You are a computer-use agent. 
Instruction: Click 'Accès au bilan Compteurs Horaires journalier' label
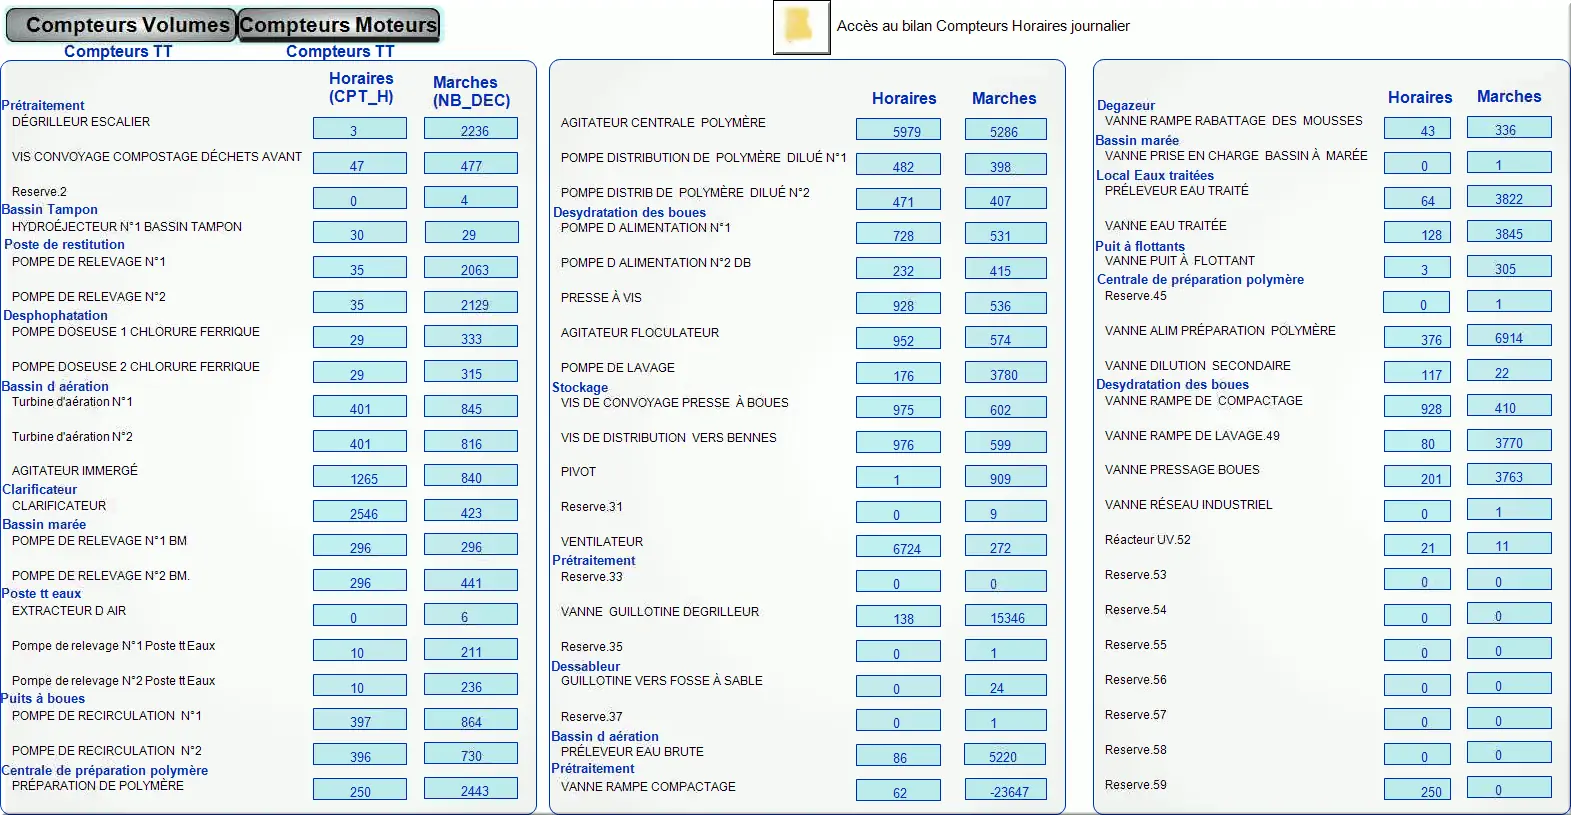pyautogui.click(x=983, y=26)
